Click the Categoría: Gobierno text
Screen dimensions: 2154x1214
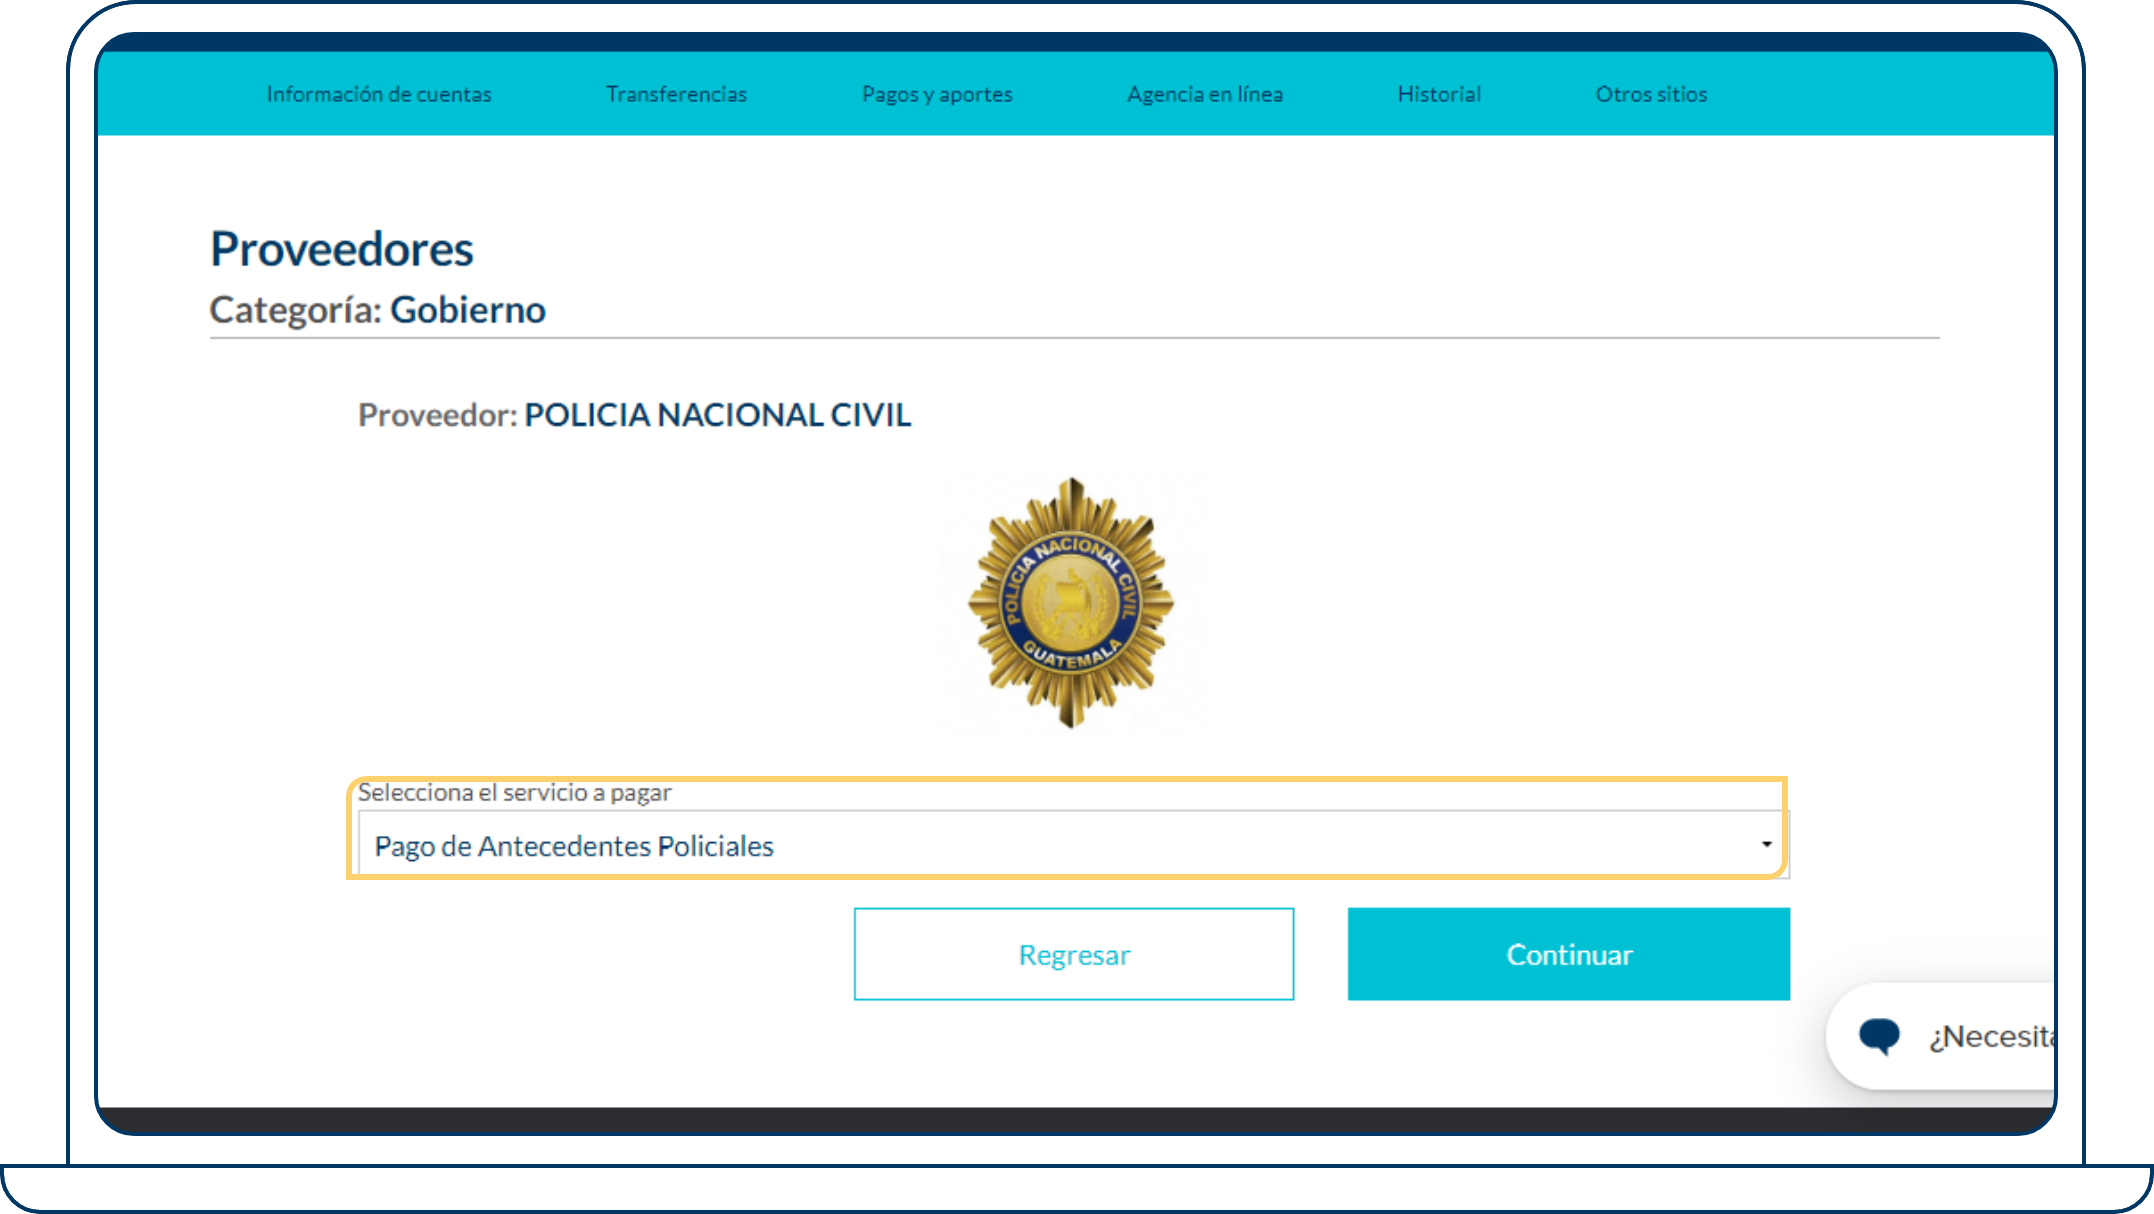[x=378, y=310]
